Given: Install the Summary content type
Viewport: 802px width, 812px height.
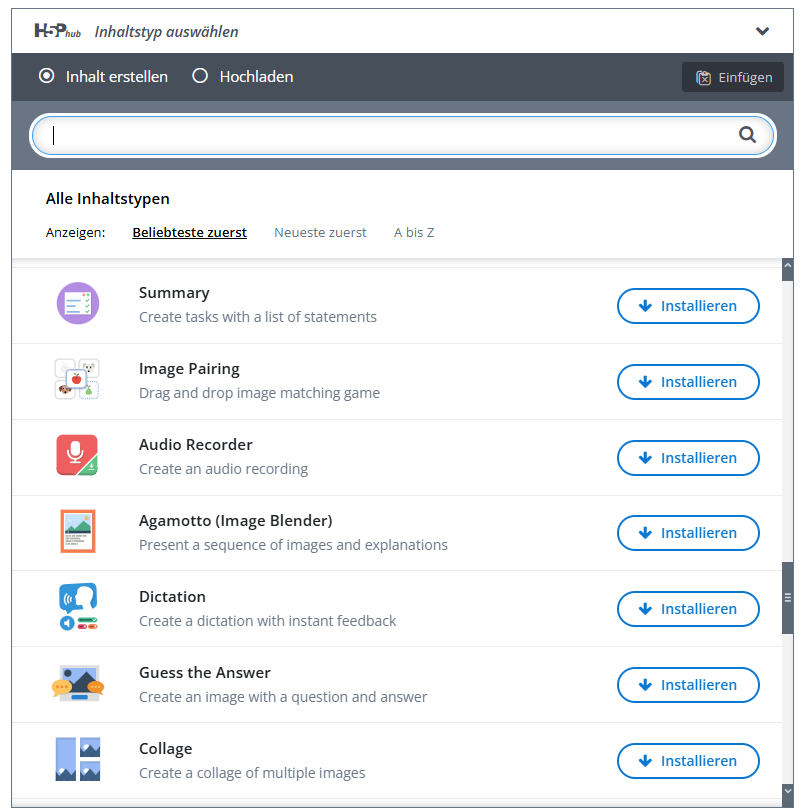Looking at the screenshot, I should click(688, 306).
